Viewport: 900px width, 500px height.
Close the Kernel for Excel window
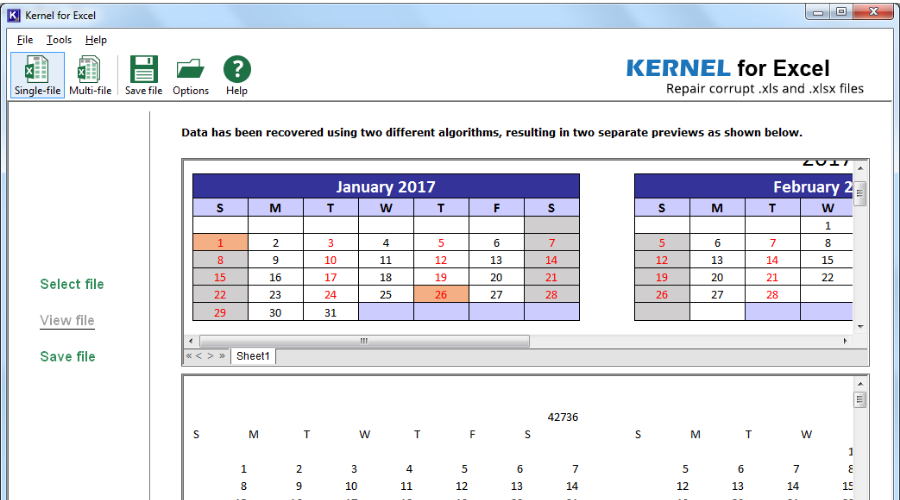[873, 12]
